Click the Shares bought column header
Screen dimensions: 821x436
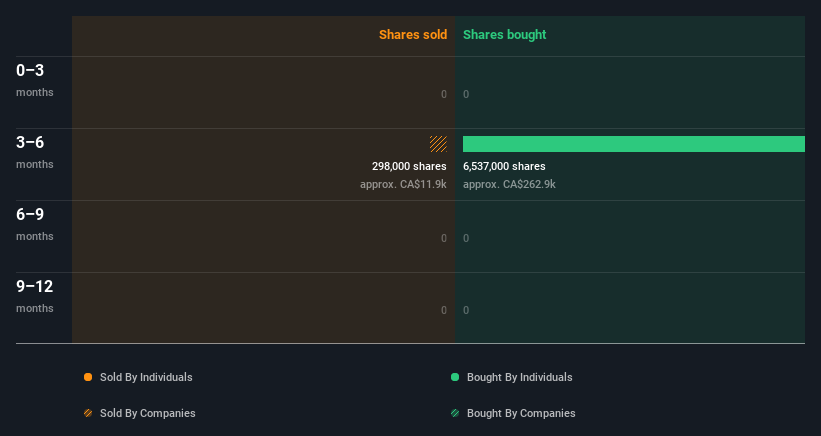(504, 35)
